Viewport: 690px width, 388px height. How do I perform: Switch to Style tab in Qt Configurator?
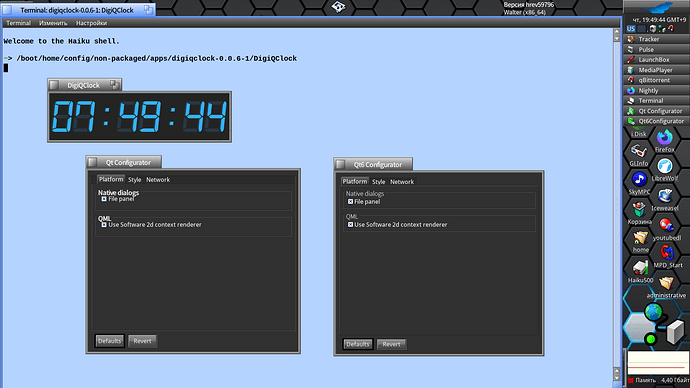[x=135, y=179]
